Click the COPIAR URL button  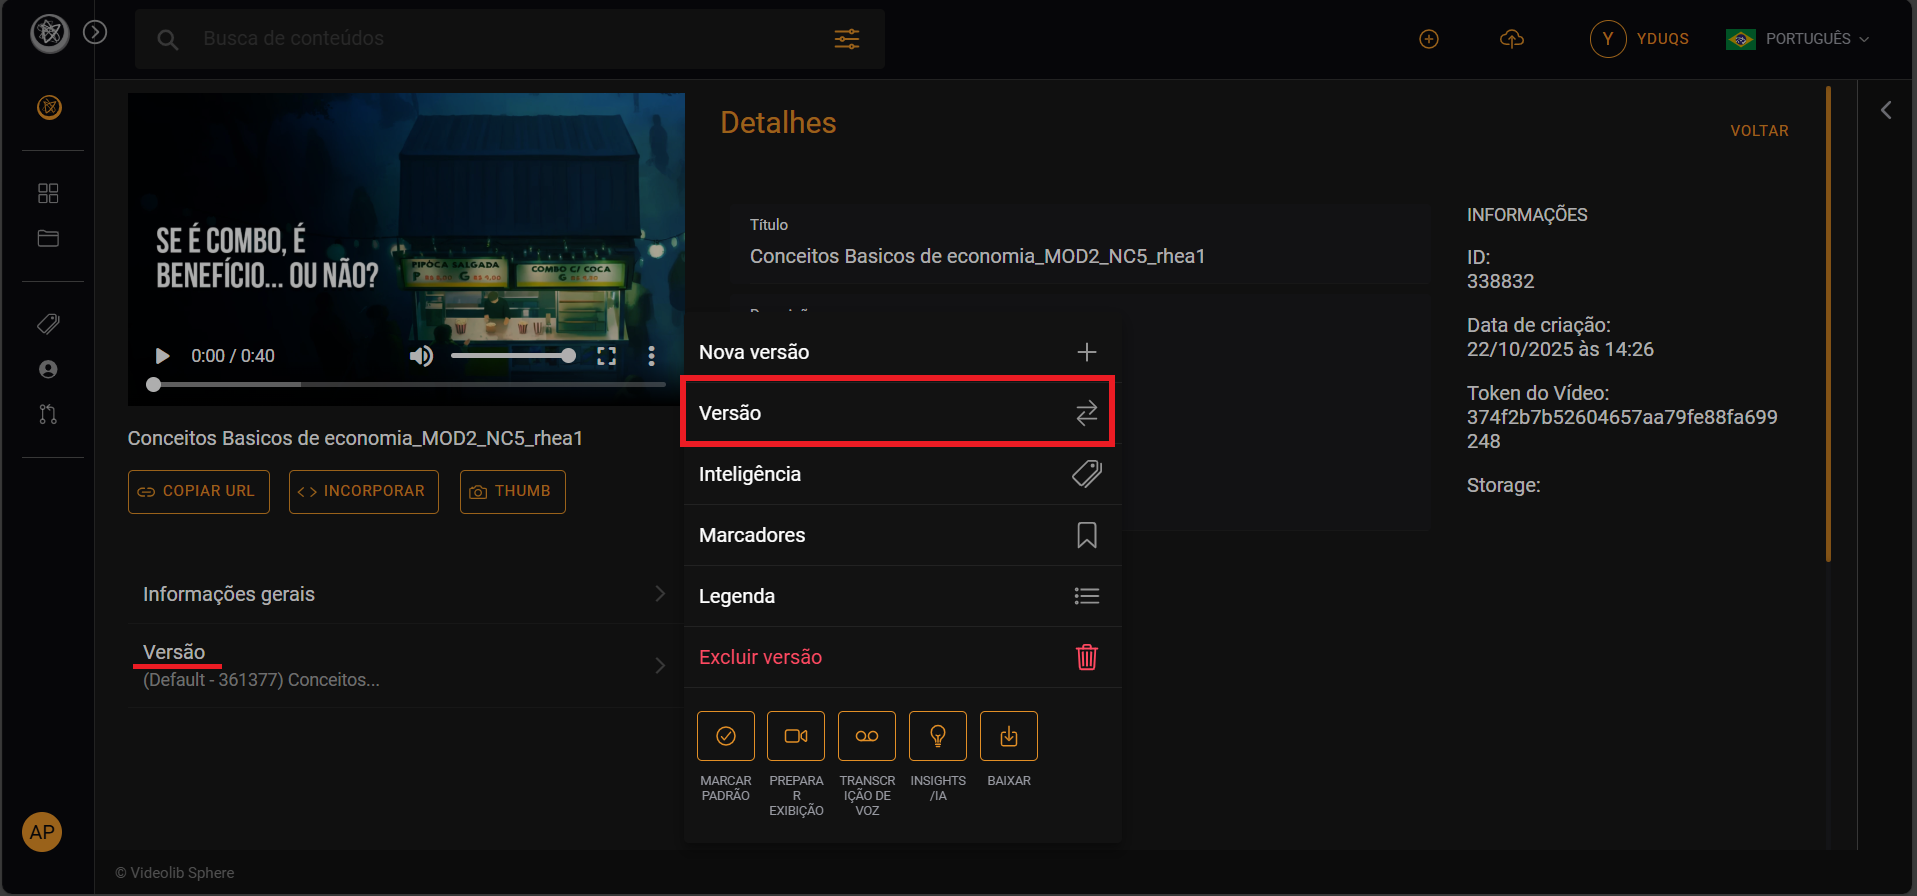point(199,492)
